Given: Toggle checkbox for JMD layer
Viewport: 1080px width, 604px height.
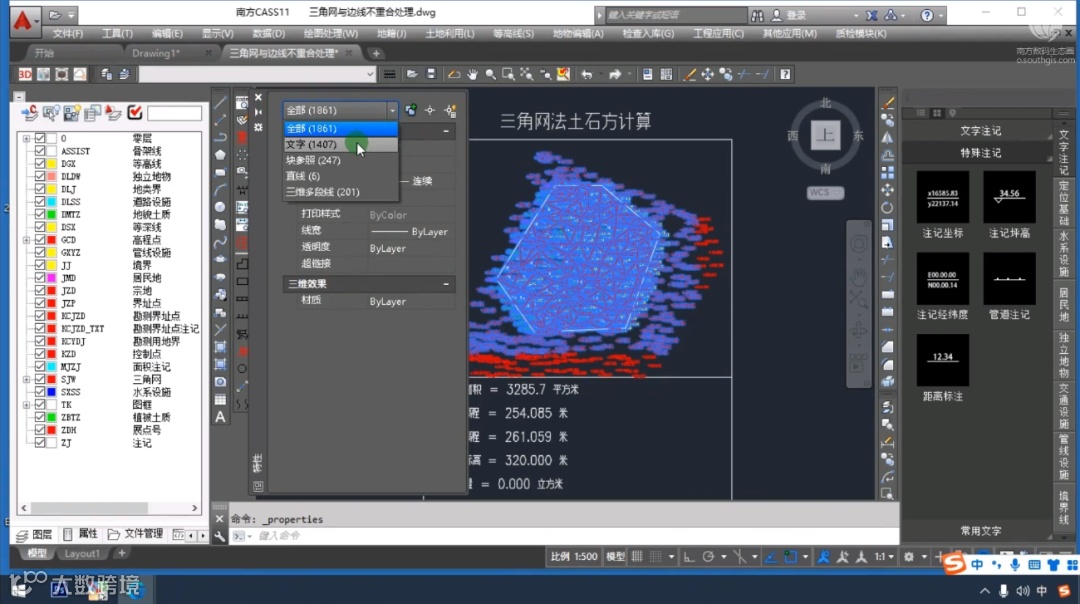Looking at the screenshot, I should (x=40, y=278).
